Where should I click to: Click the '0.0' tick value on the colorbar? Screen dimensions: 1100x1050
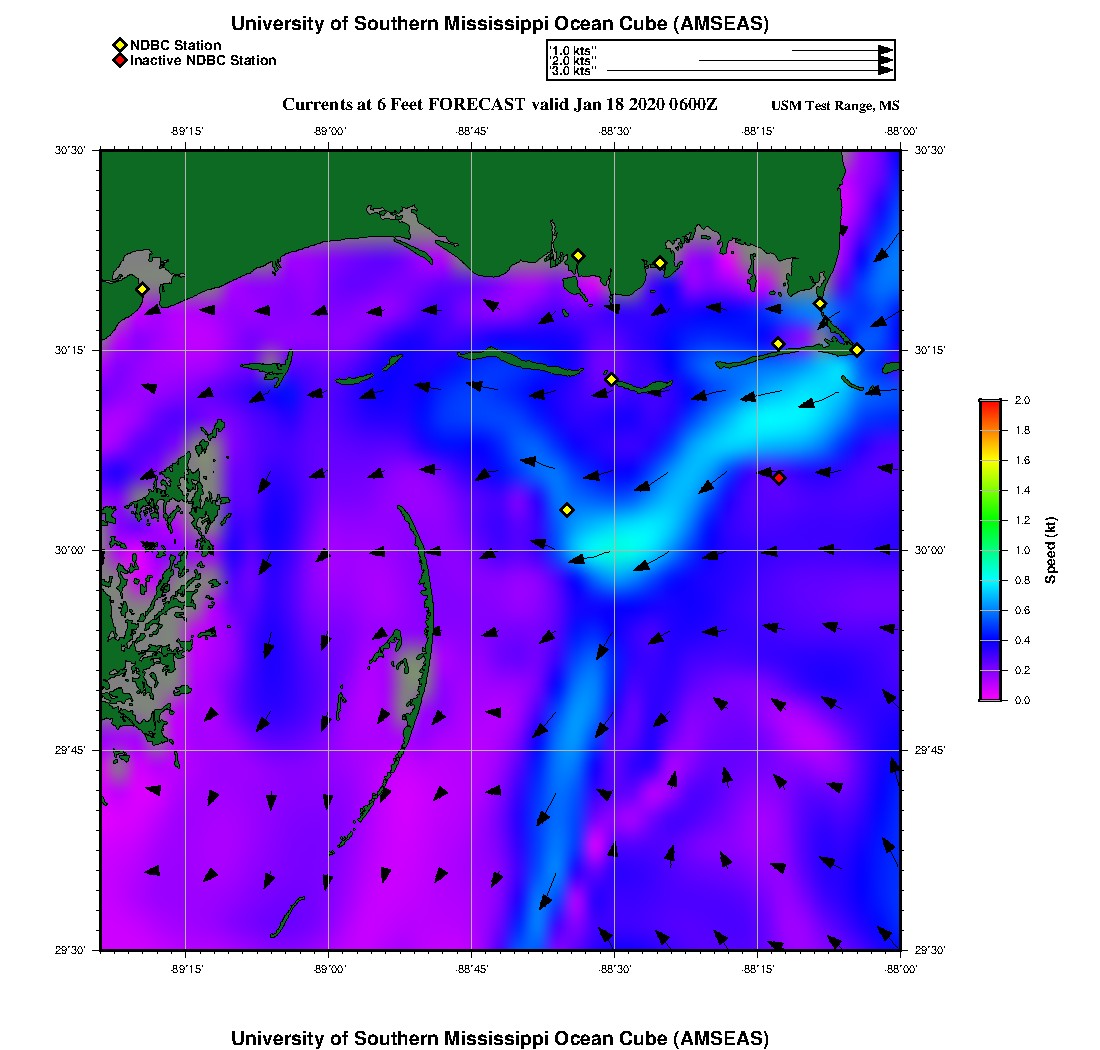(x=1022, y=701)
